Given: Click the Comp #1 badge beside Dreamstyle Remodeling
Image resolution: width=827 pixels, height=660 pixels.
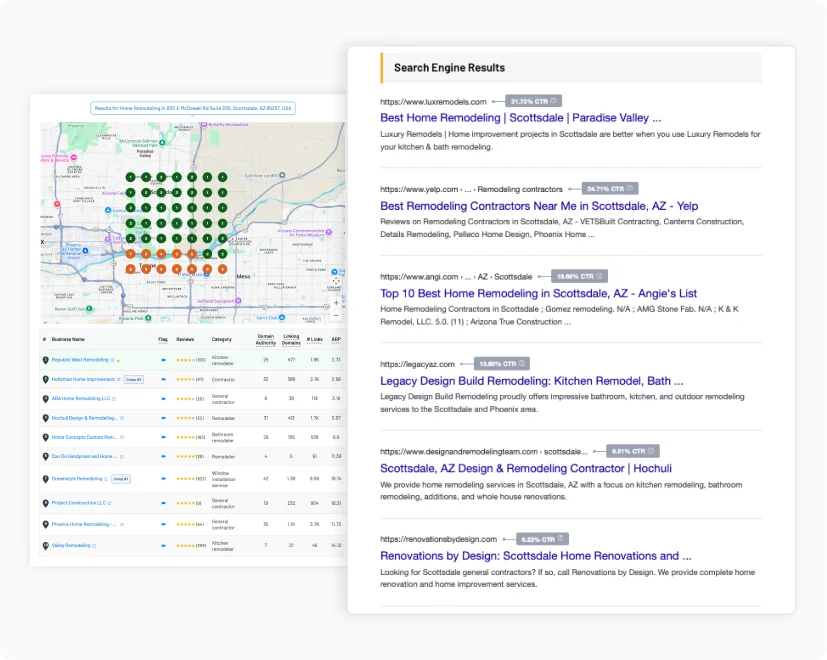Looking at the screenshot, I should pyautogui.click(x=121, y=478).
